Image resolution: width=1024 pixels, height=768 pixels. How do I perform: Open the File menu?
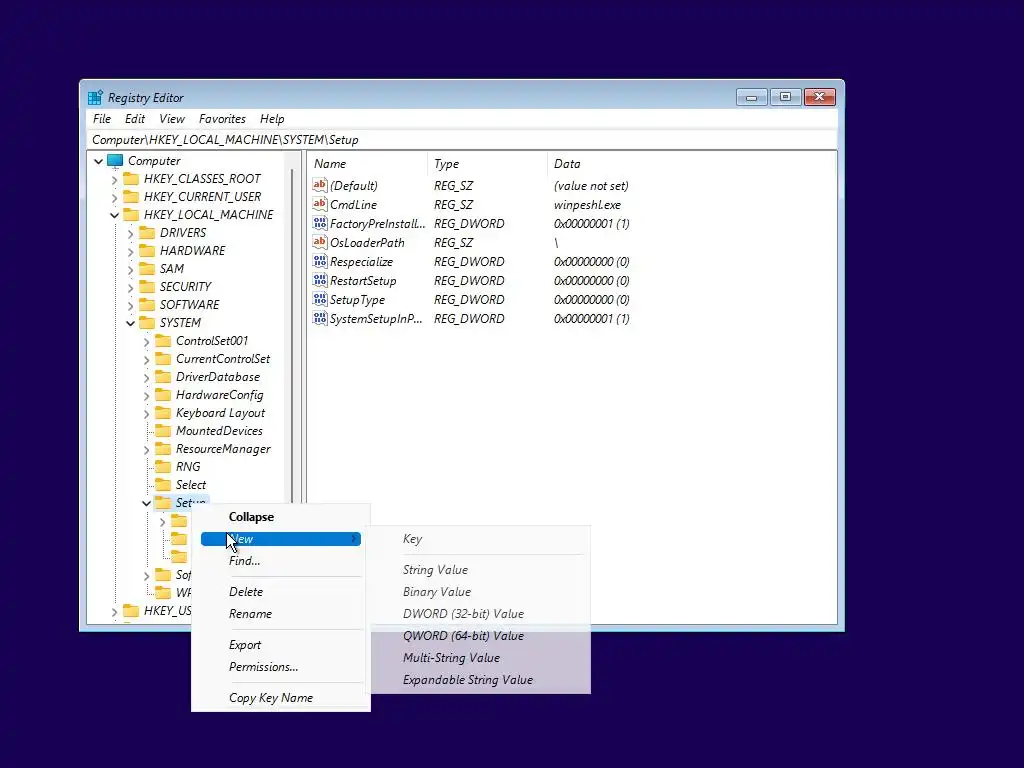pos(102,119)
